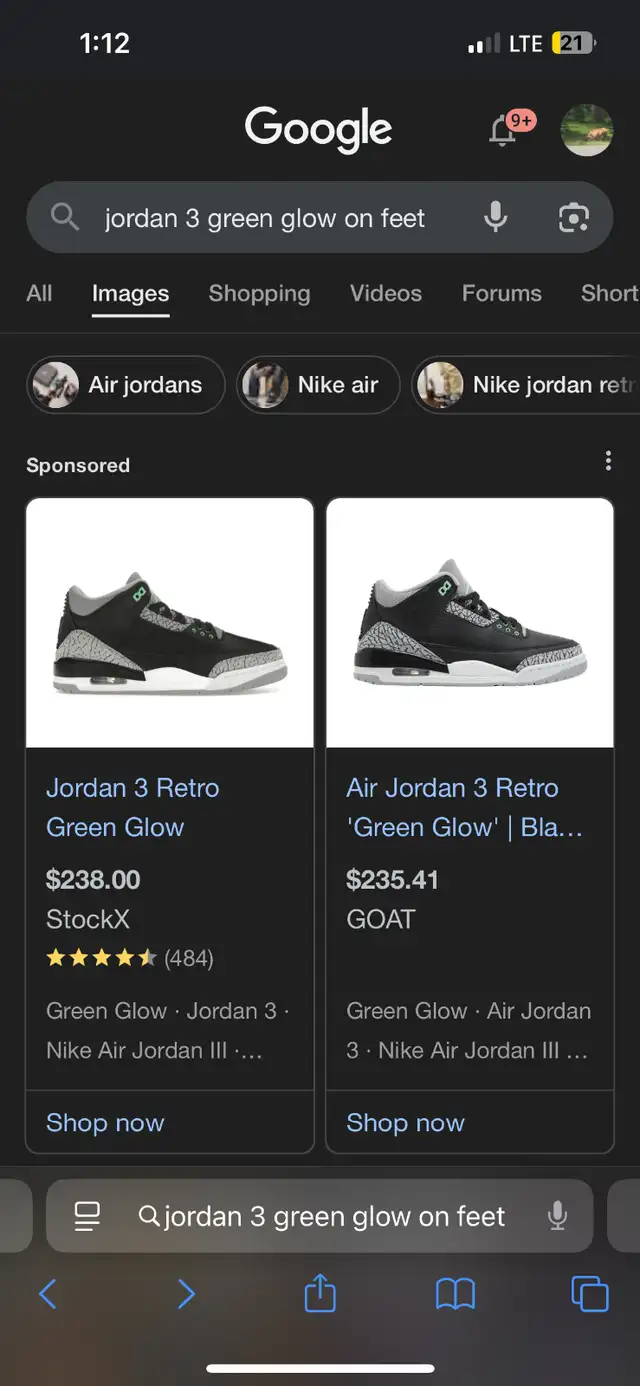Start voice search with the microphone icon
640x1386 pixels.
coord(496,217)
